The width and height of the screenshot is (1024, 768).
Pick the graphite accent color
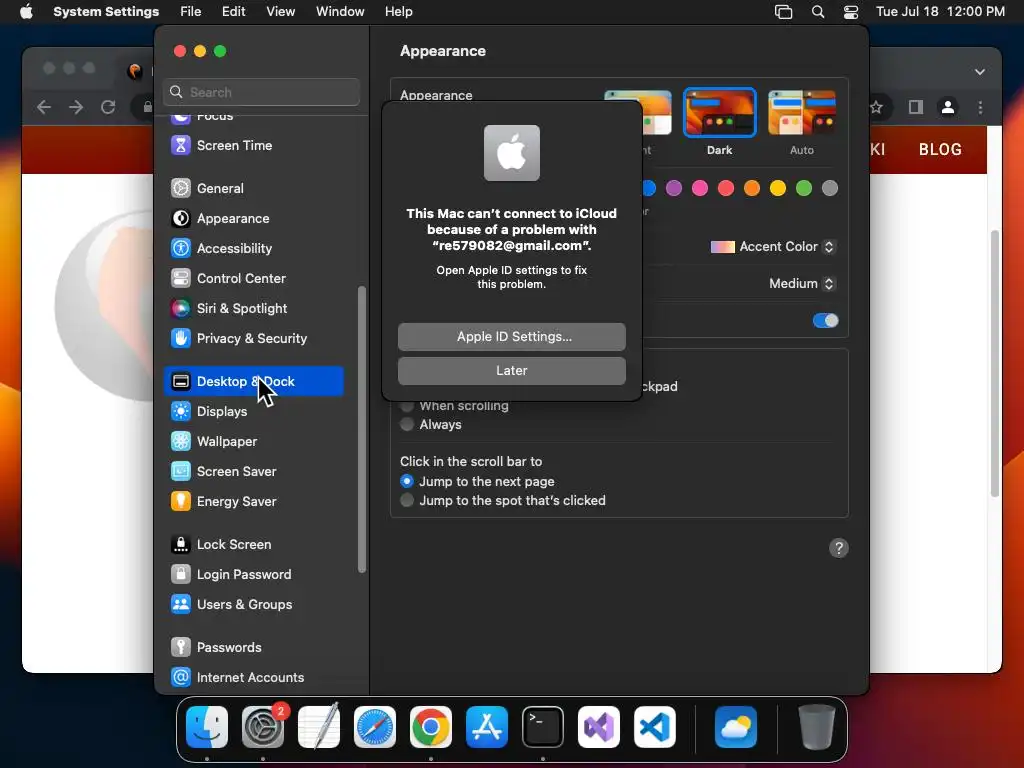829,188
